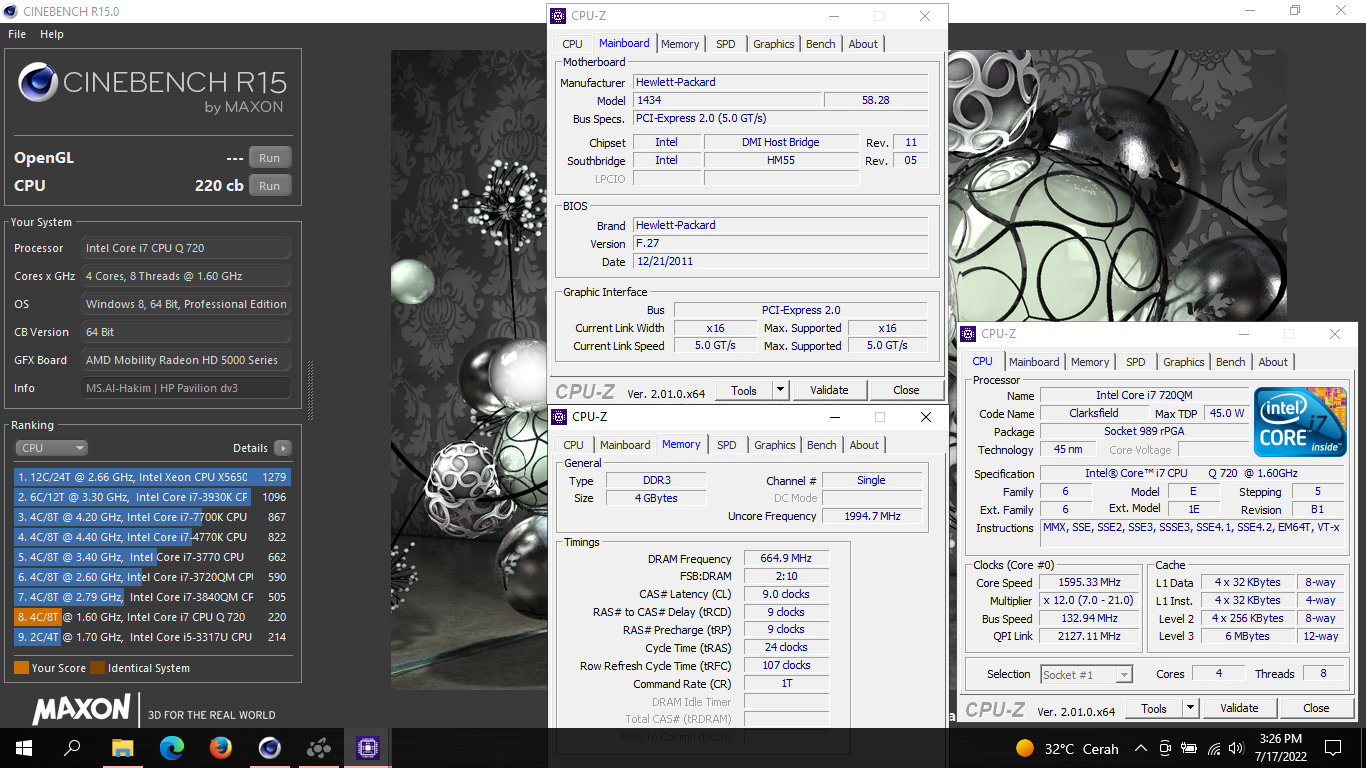The height and width of the screenshot is (768, 1366).
Task: Click the orange Your Score legend swatch
Action: (x=21, y=668)
